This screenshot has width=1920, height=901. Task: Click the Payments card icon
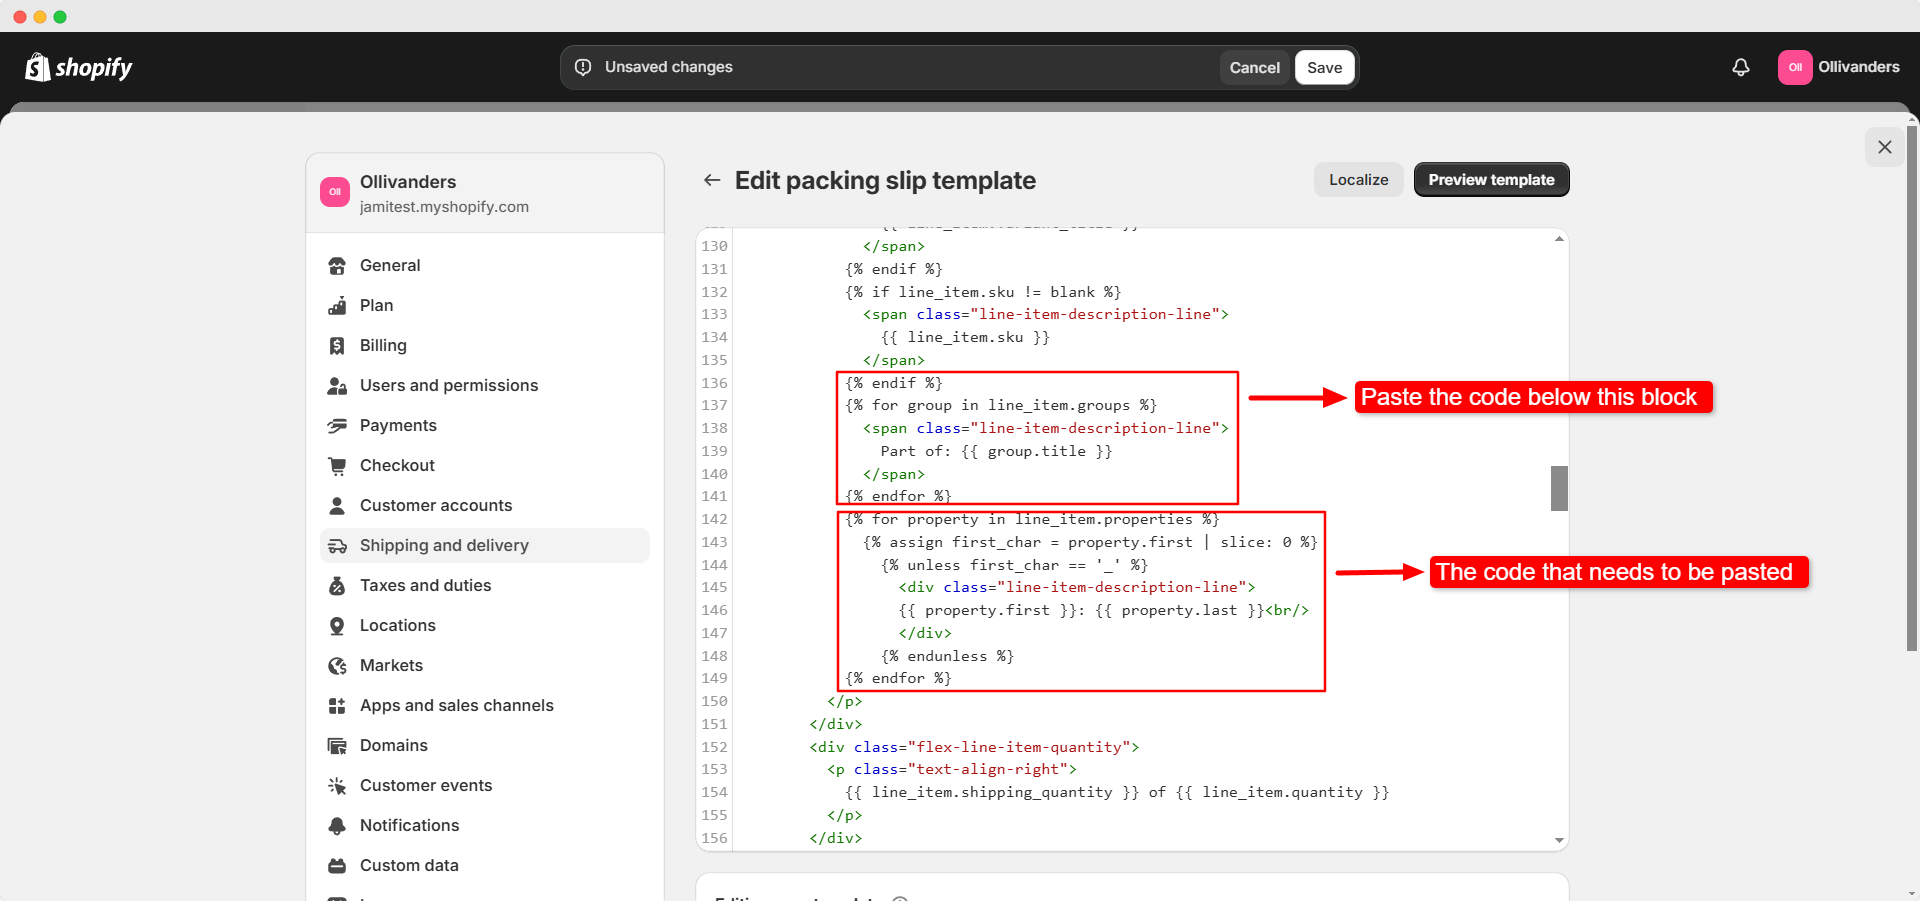(337, 426)
